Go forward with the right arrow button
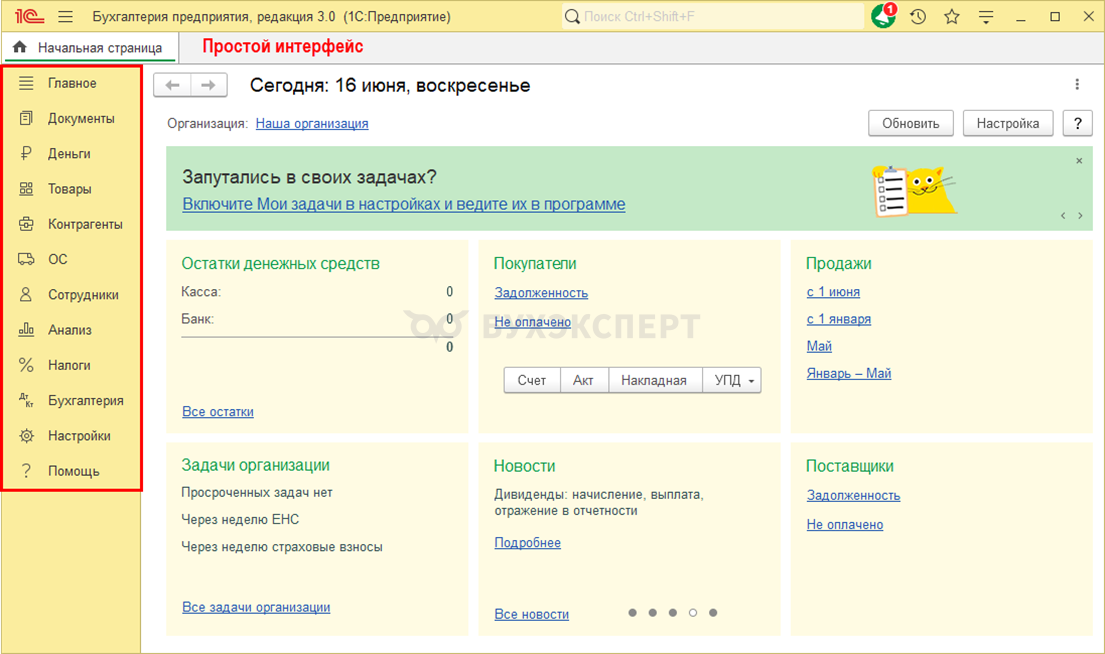The image size is (1105, 654). pos(209,85)
